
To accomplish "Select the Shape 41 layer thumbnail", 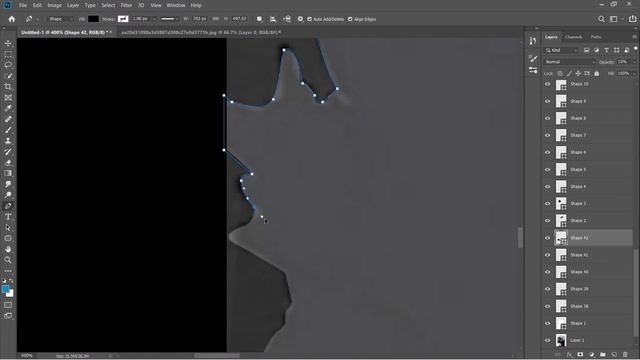I will tap(561, 255).
